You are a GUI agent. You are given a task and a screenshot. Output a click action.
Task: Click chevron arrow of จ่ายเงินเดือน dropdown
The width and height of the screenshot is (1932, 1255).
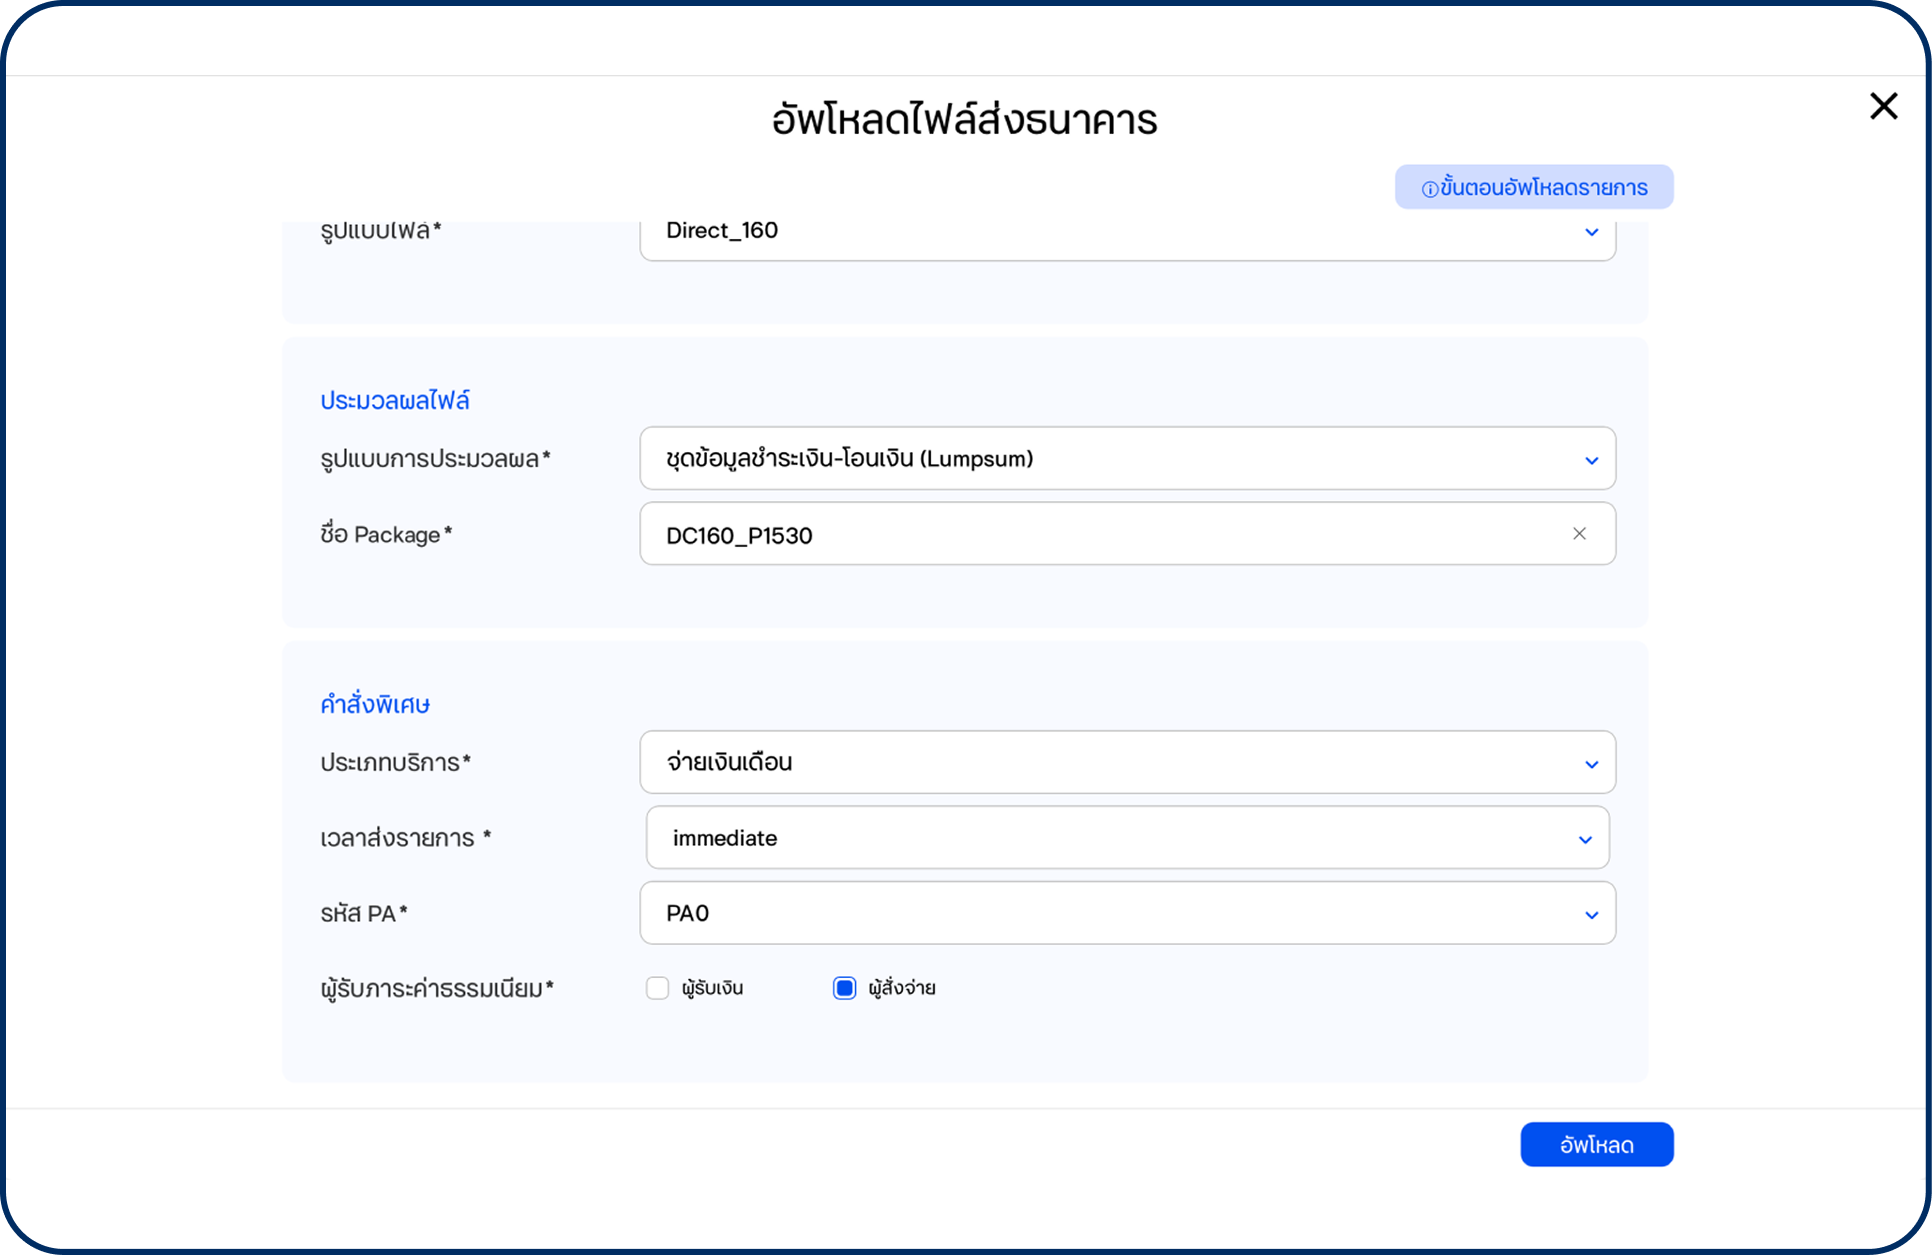pyautogui.click(x=1591, y=764)
